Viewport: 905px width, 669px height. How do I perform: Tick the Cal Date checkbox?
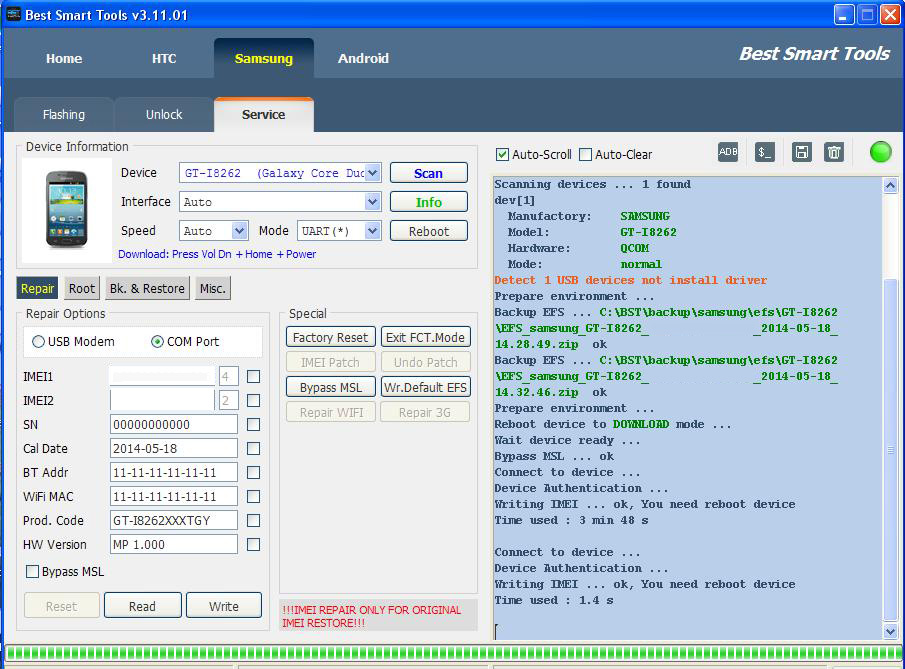pyautogui.click(x=253, y=449)
